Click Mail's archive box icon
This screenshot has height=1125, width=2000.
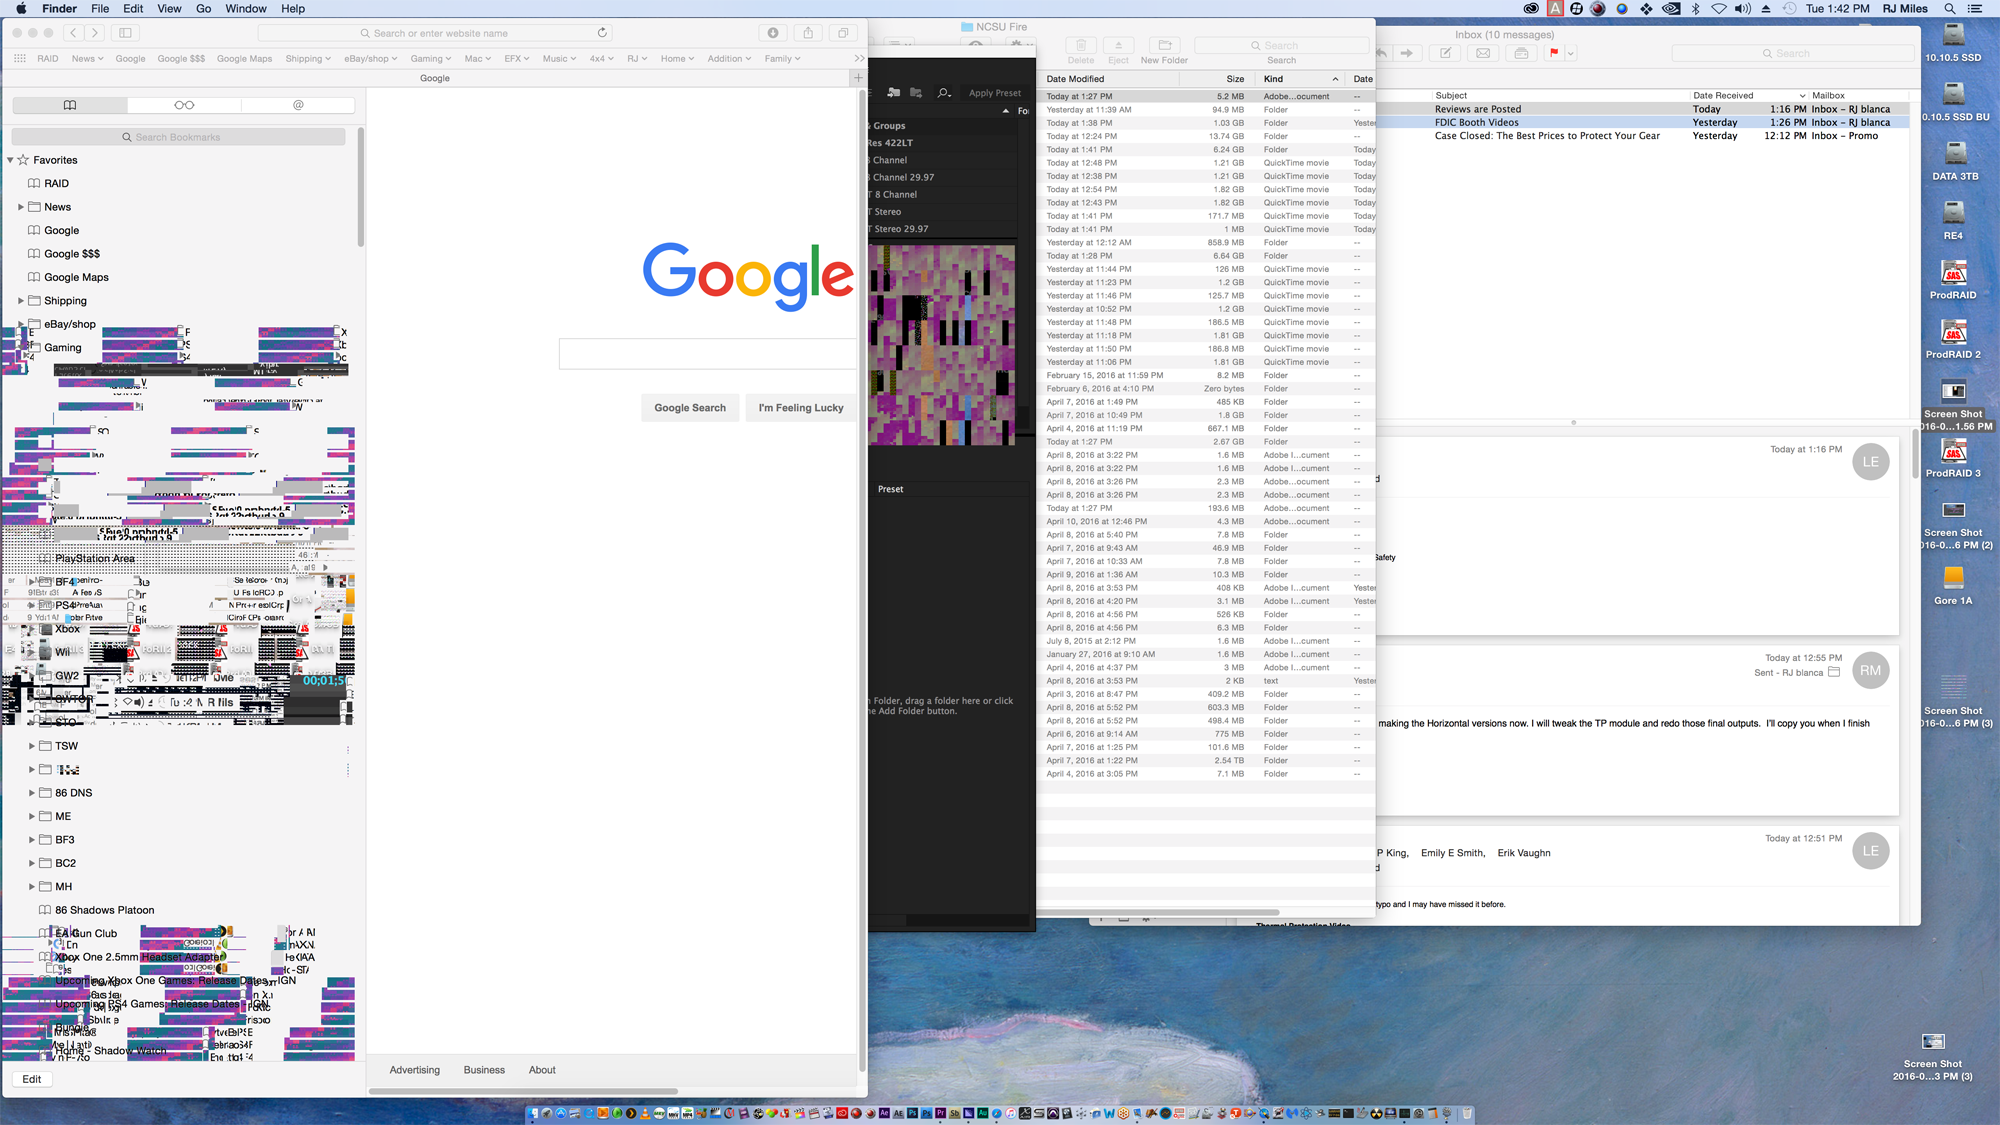coord(1521,53)
